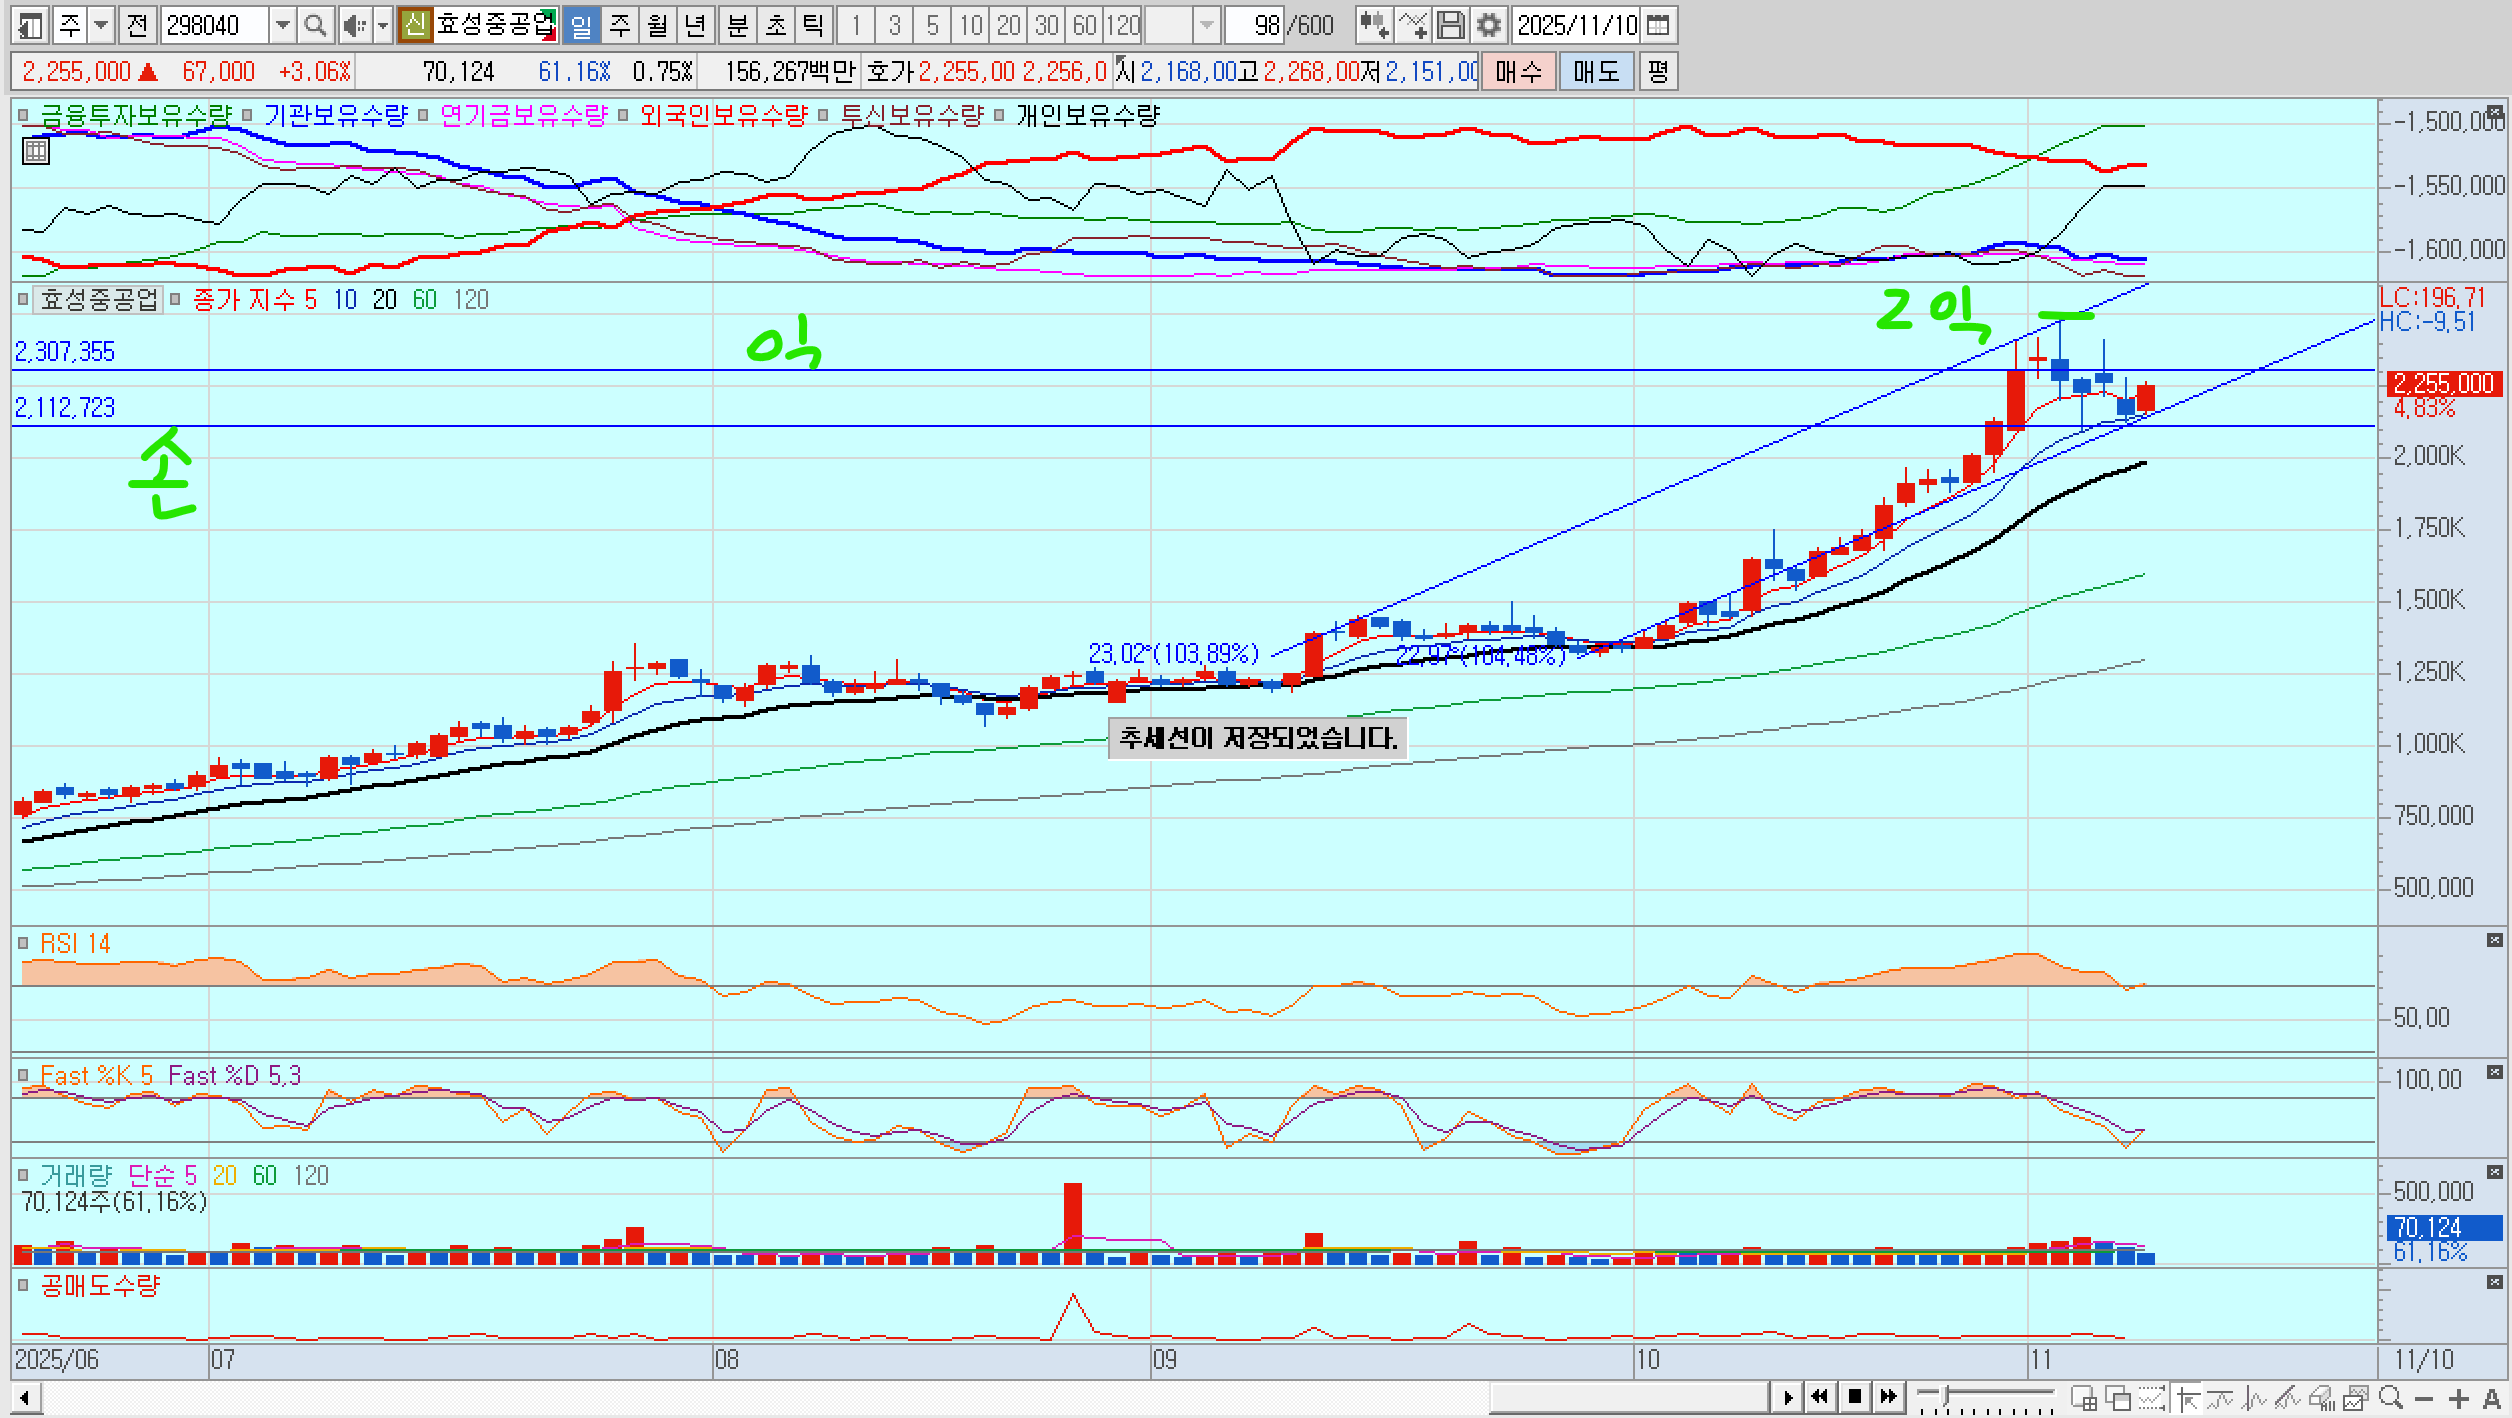Switch to the 월 monthly chart tab
Viewport: 2512px width, 1418px height.
[x=657, y=25]
